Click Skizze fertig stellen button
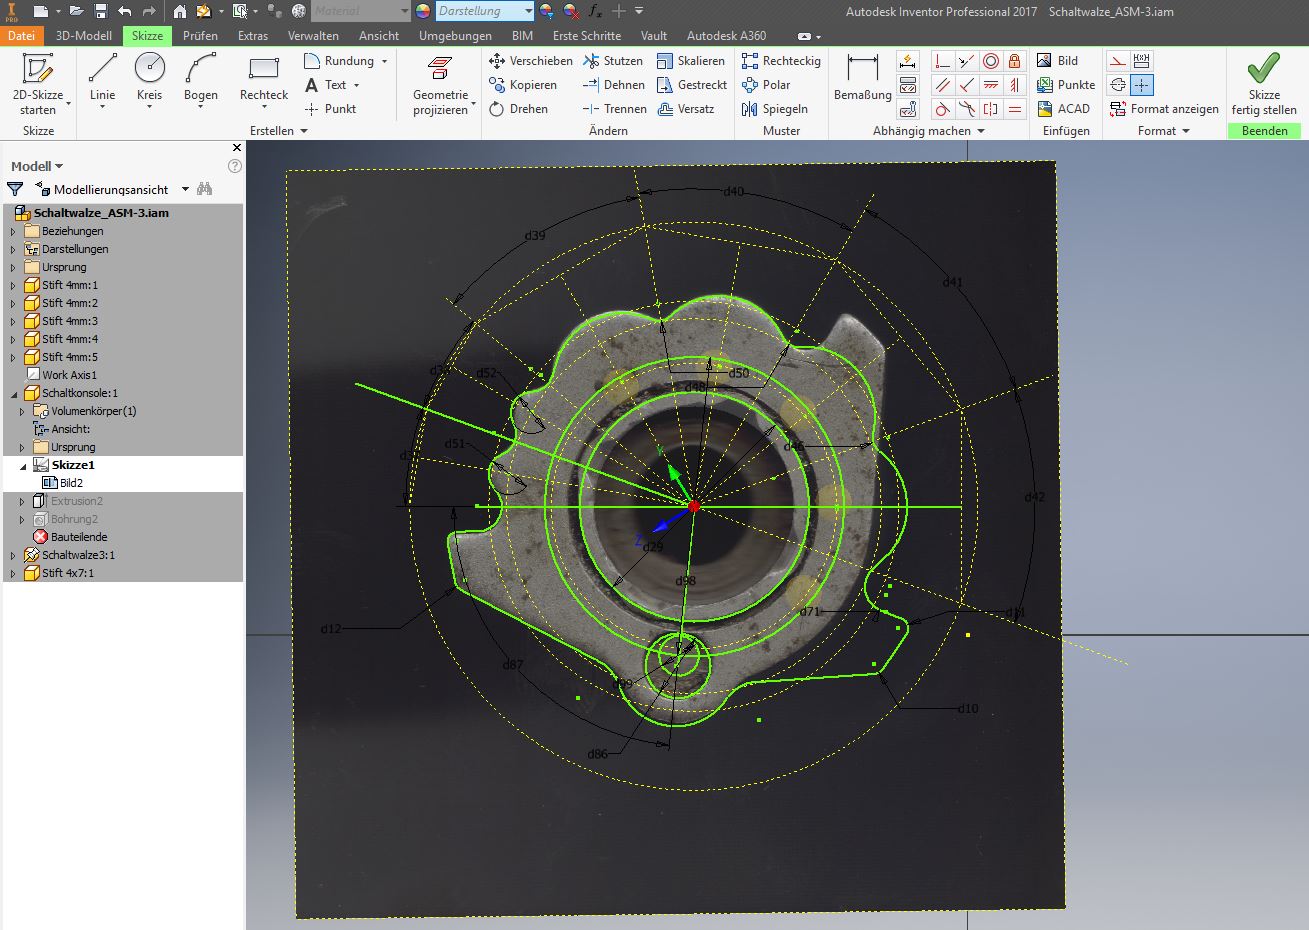 (1264, 85)
